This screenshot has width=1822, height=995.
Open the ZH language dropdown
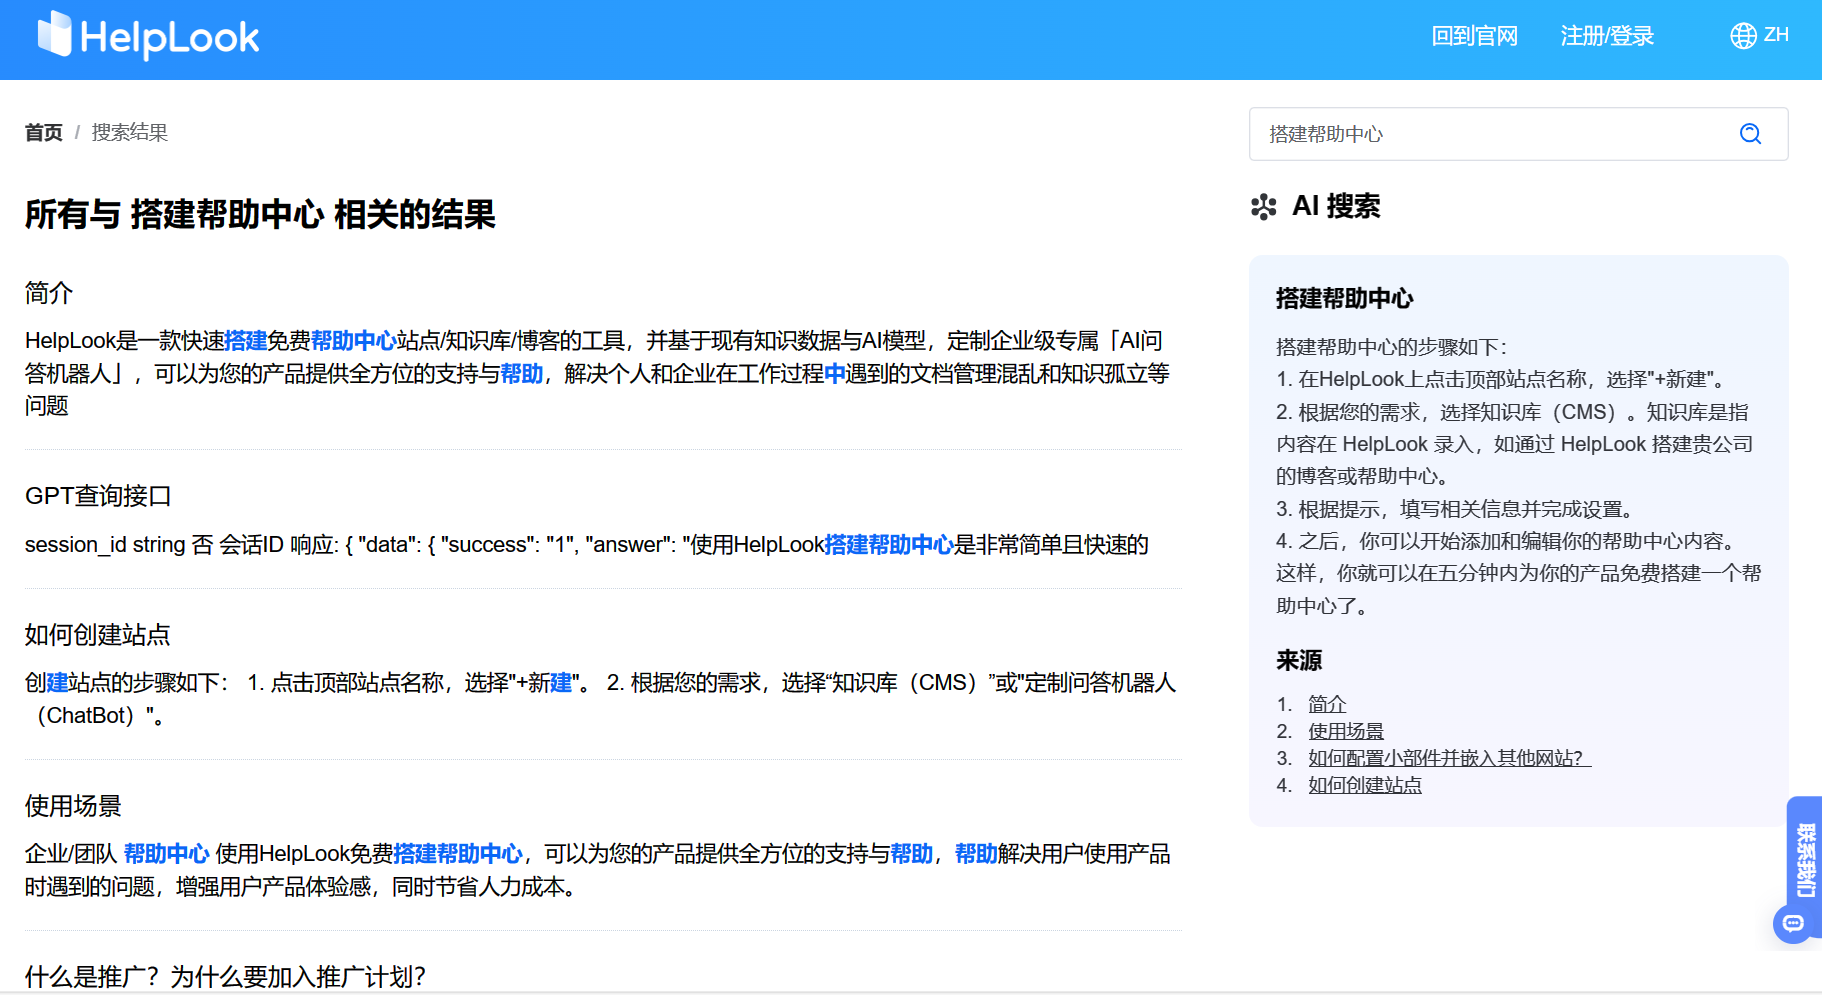(1775, 35)
